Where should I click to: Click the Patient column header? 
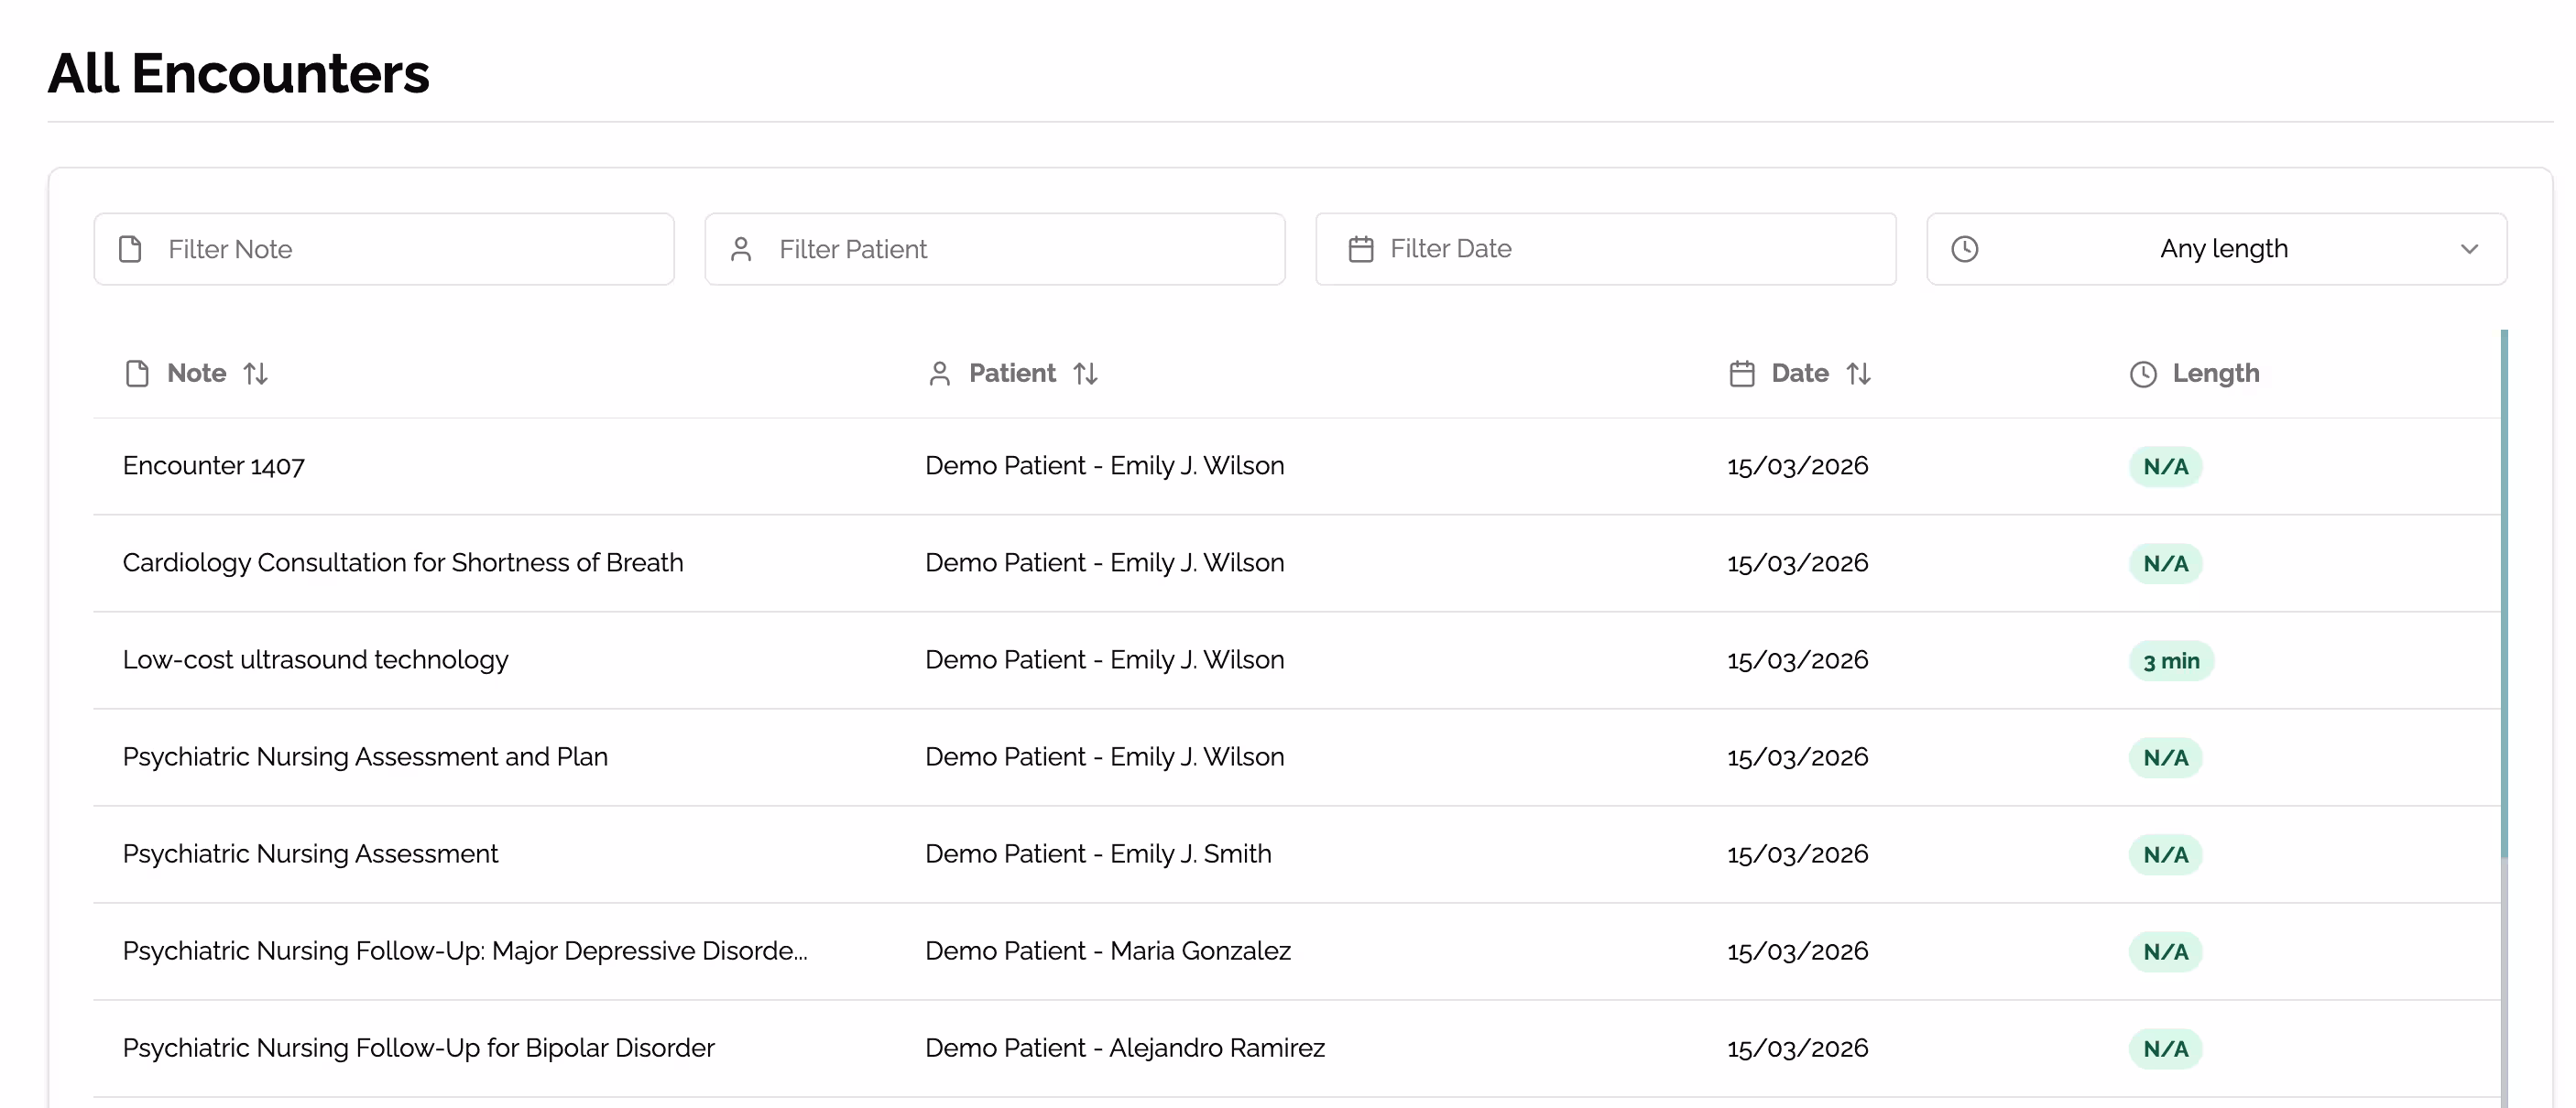[1013, 374]
